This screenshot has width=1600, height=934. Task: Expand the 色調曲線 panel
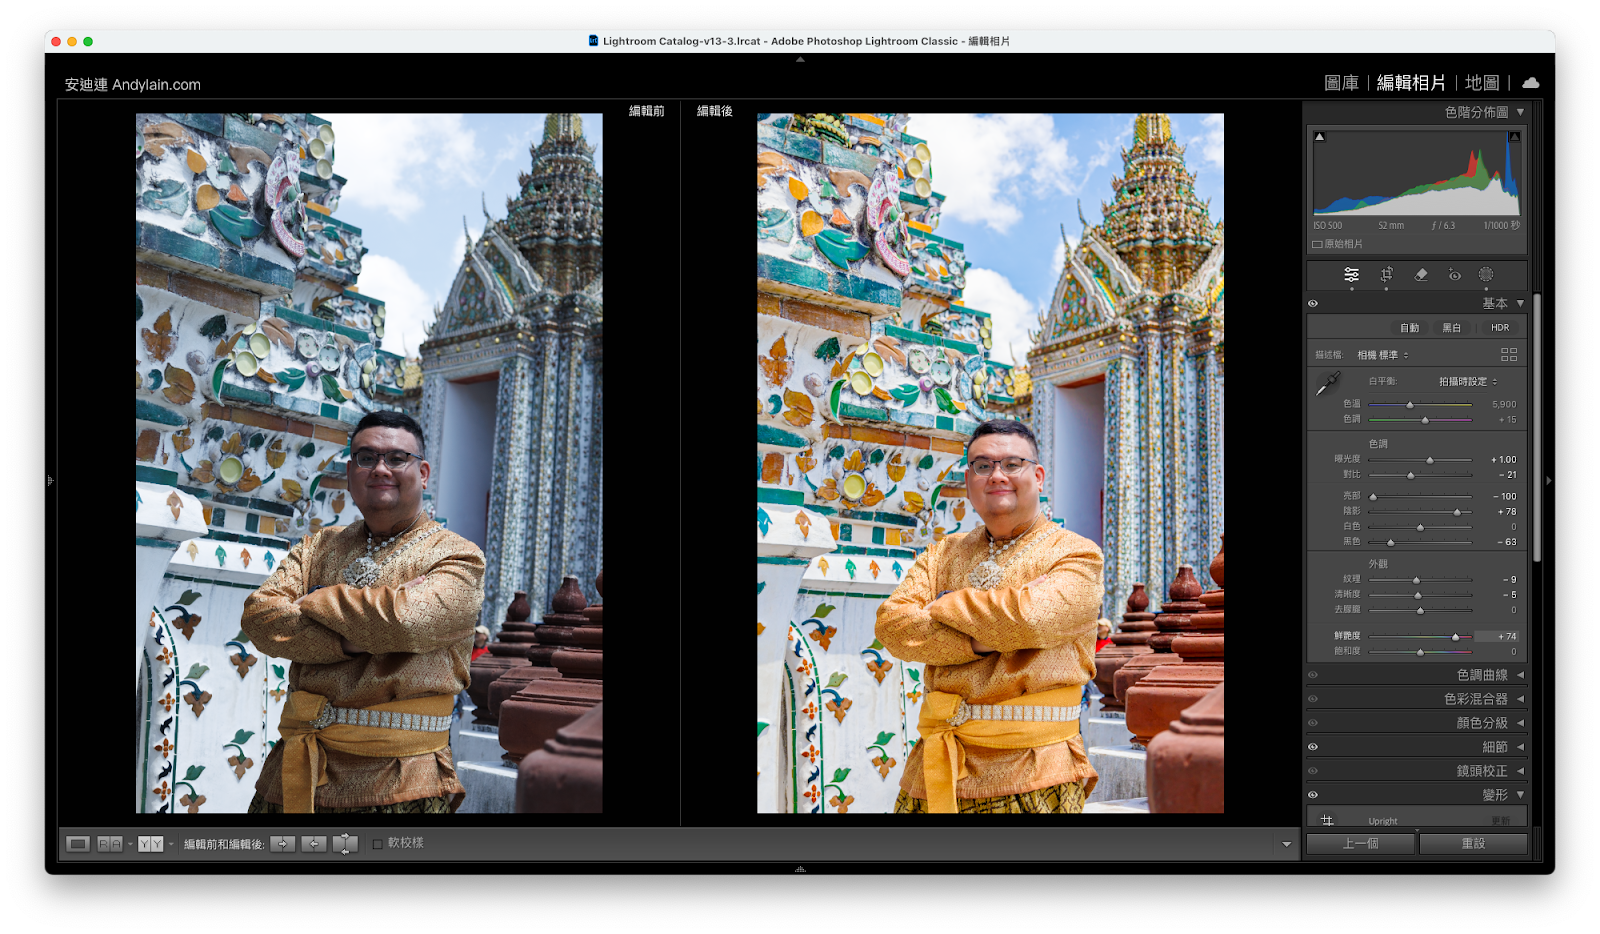coord(1520,675)
